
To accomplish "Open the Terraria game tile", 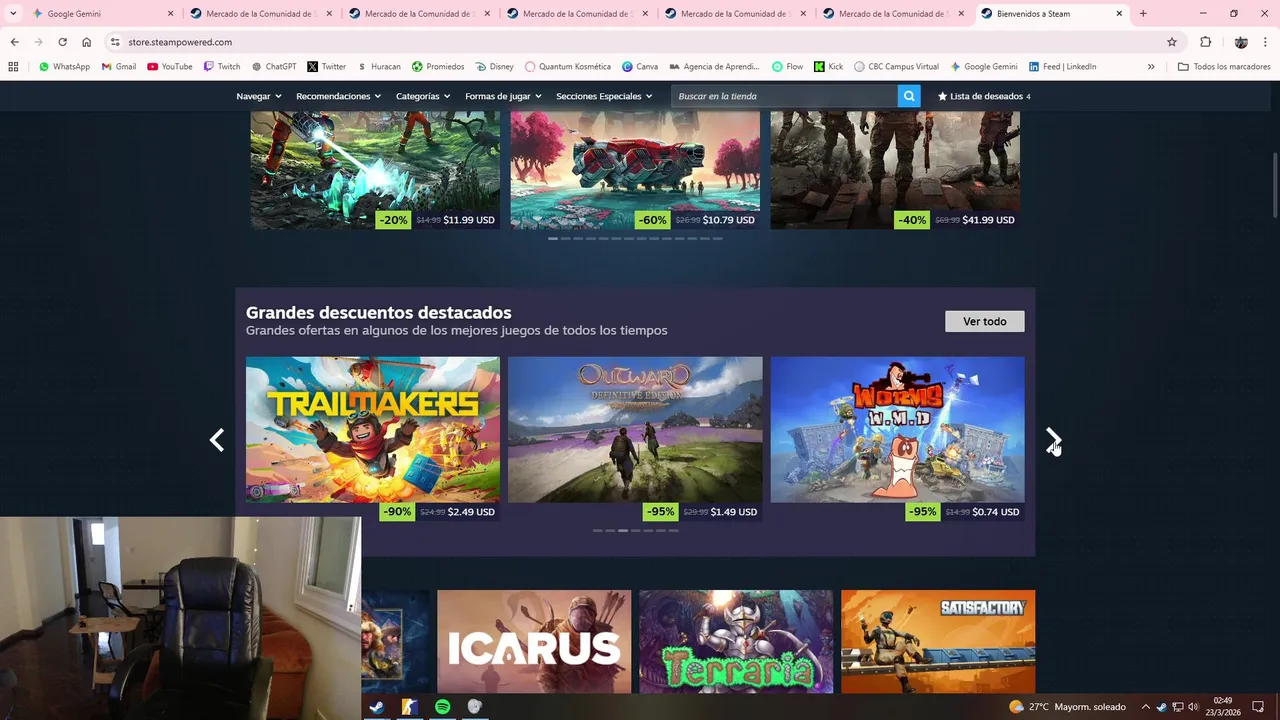I will click(x=736, y=641).
